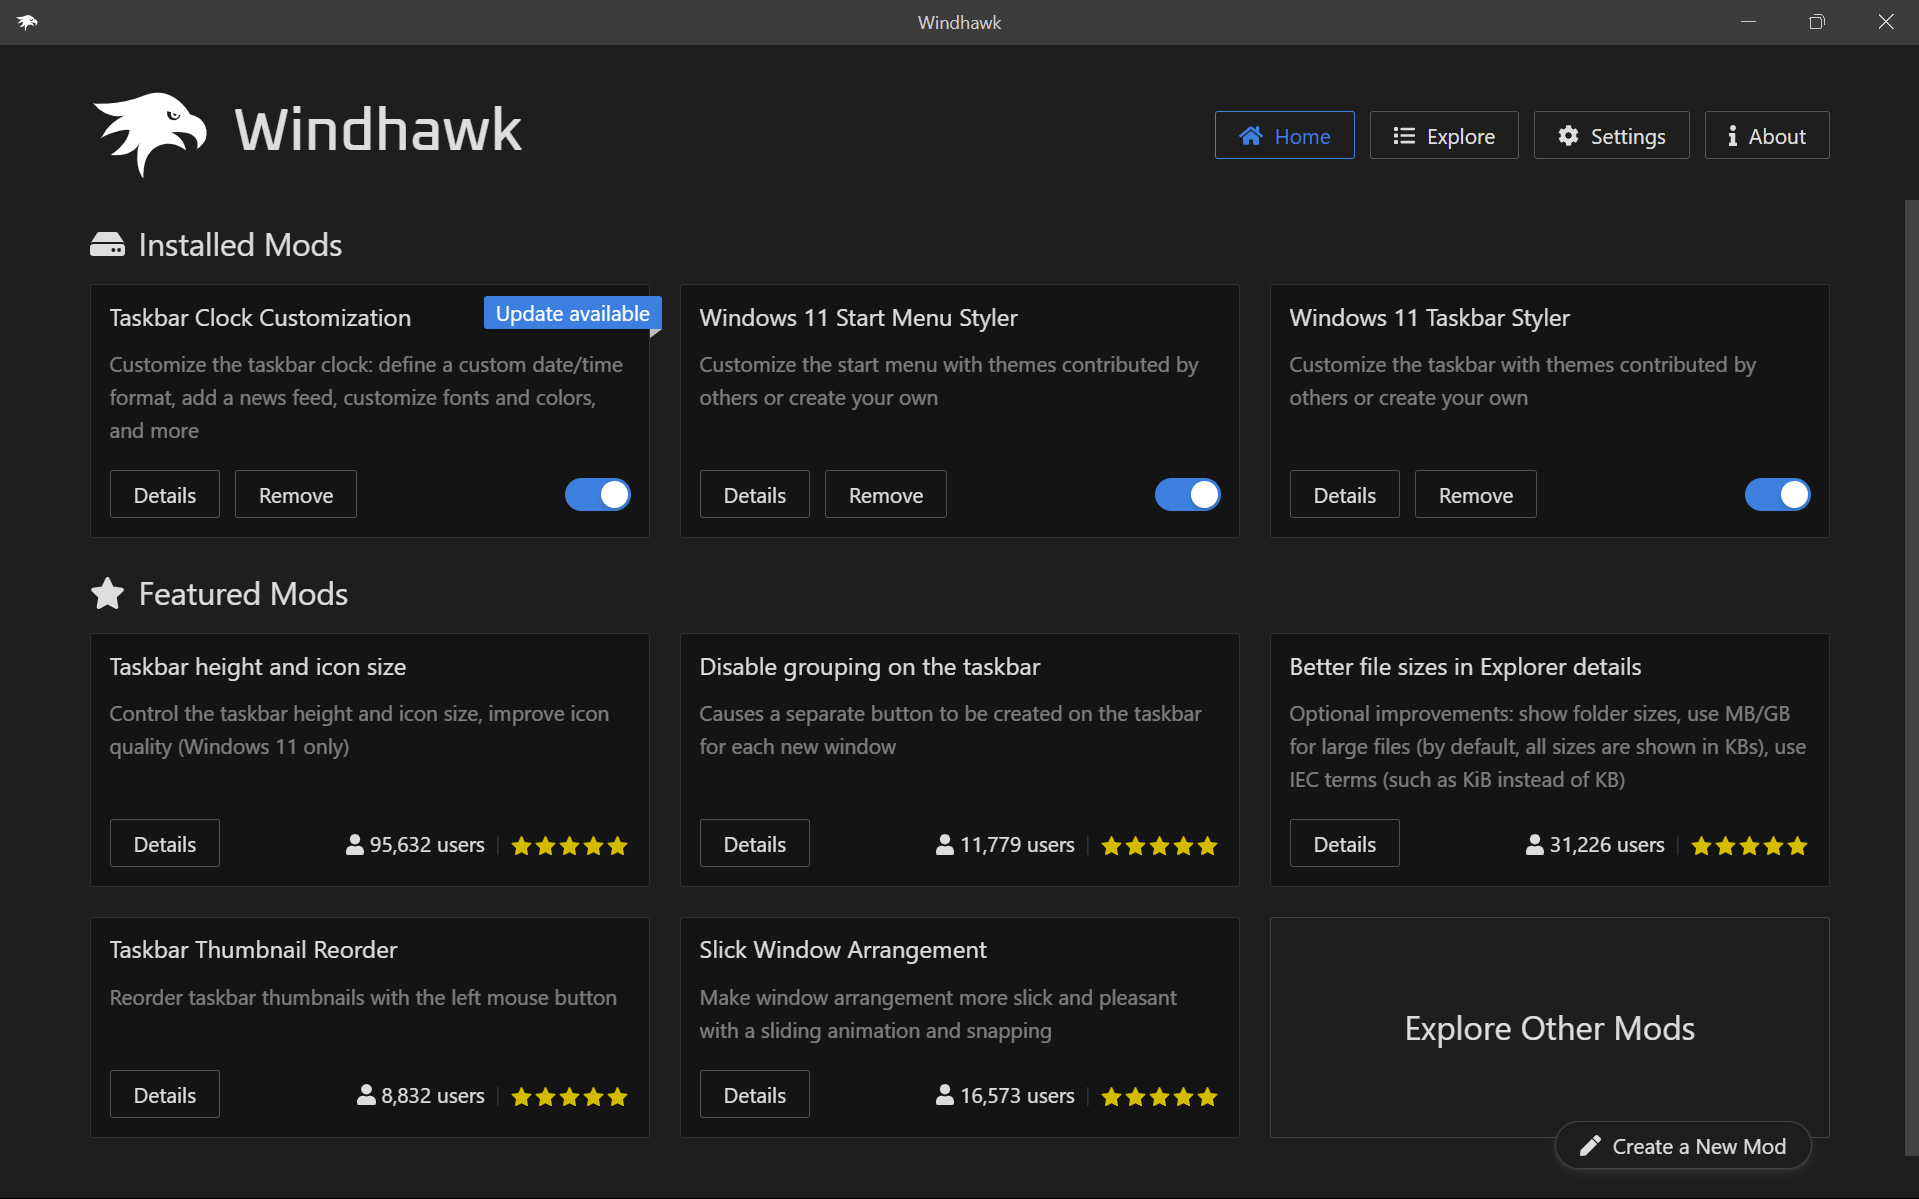Click the Update available badge
This screenshot has height=1199, width=1919.
click(573, 313)
